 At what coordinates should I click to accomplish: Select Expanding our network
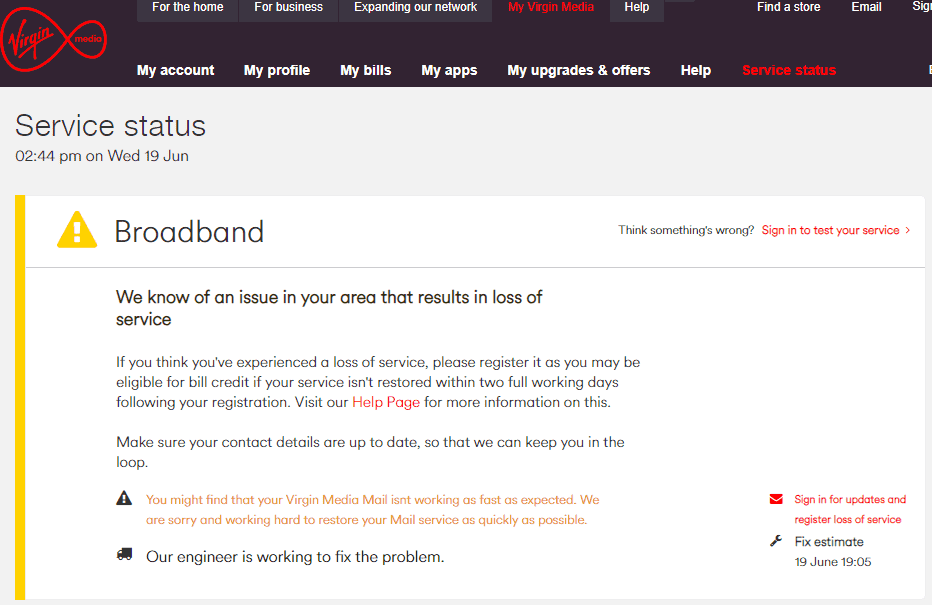(x=415, y=7)
